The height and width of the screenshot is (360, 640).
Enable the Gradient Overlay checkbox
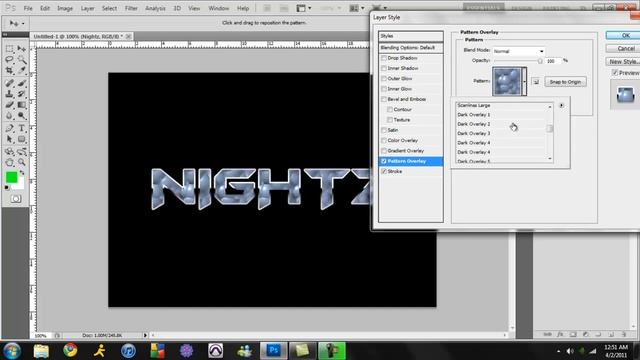384,151
